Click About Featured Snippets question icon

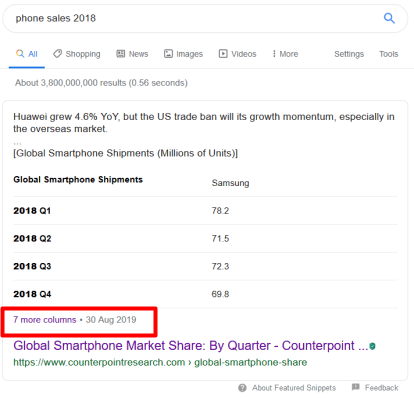[242, 388]
